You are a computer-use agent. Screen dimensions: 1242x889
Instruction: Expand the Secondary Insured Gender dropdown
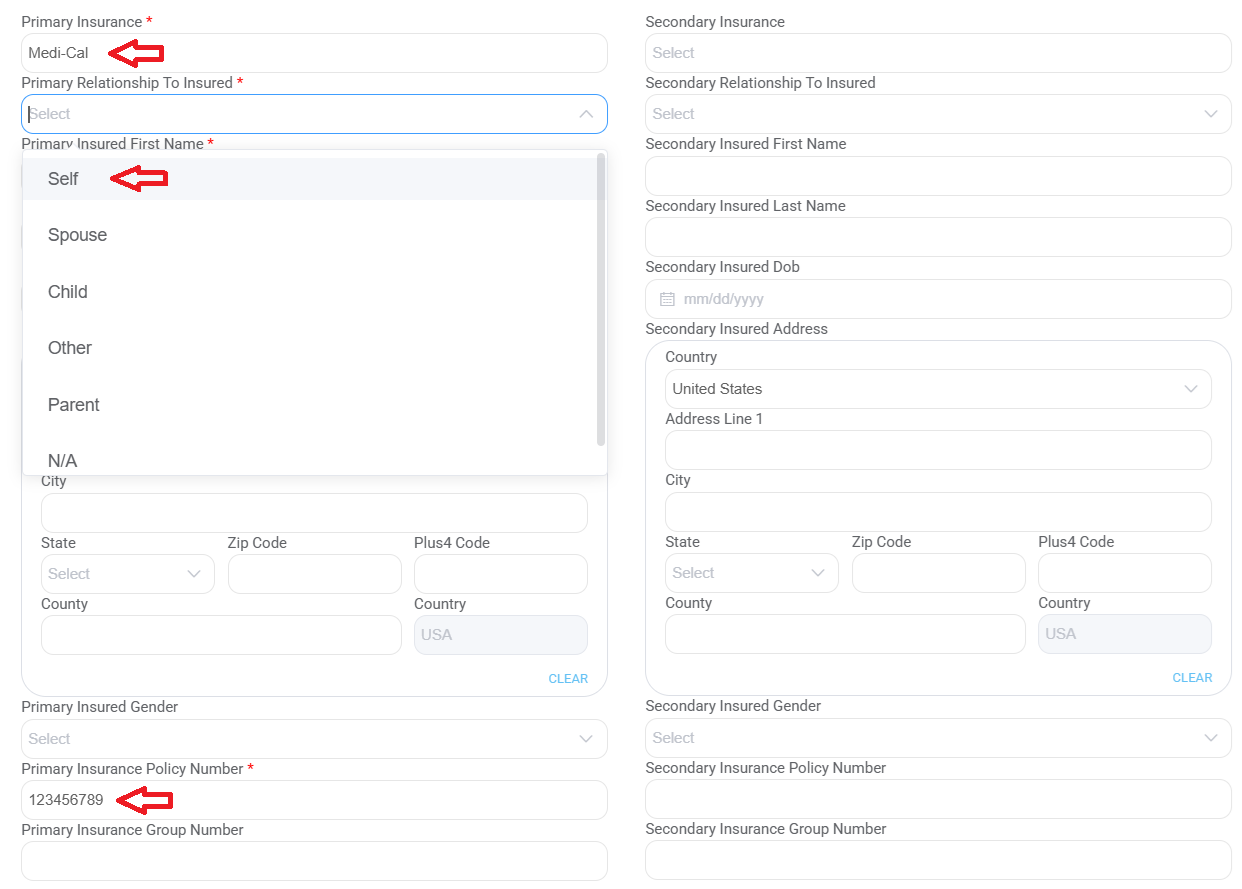point(938,738)
